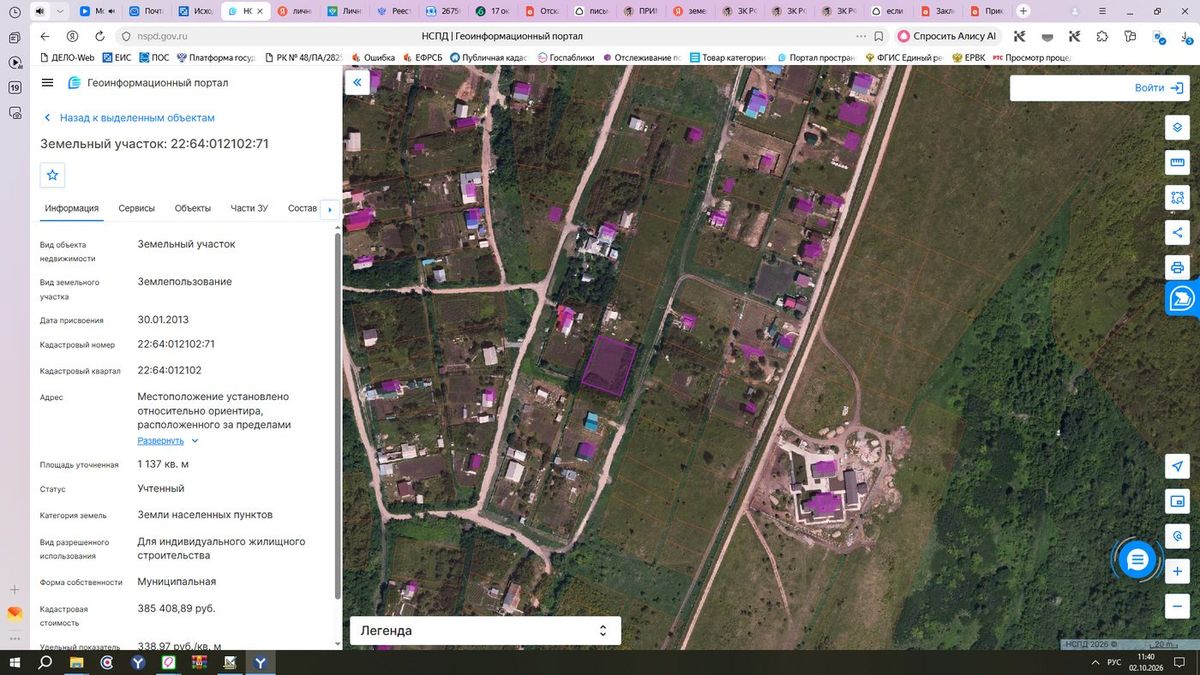Add parcel to favorites with star
The image size is (1200, 675).
coord(53,175)
